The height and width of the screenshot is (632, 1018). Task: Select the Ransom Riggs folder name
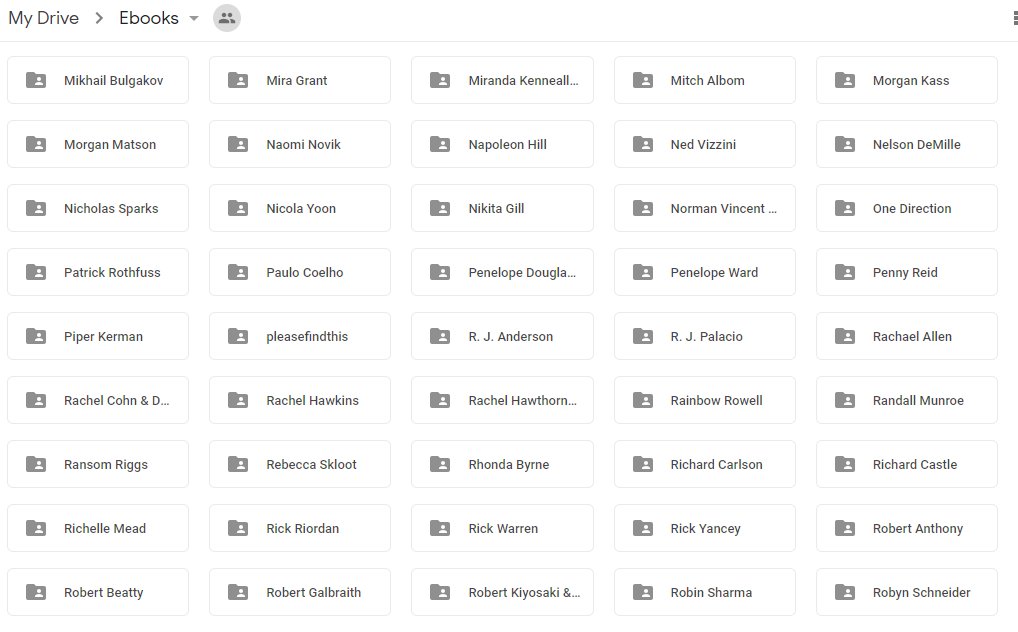[106, 465]
